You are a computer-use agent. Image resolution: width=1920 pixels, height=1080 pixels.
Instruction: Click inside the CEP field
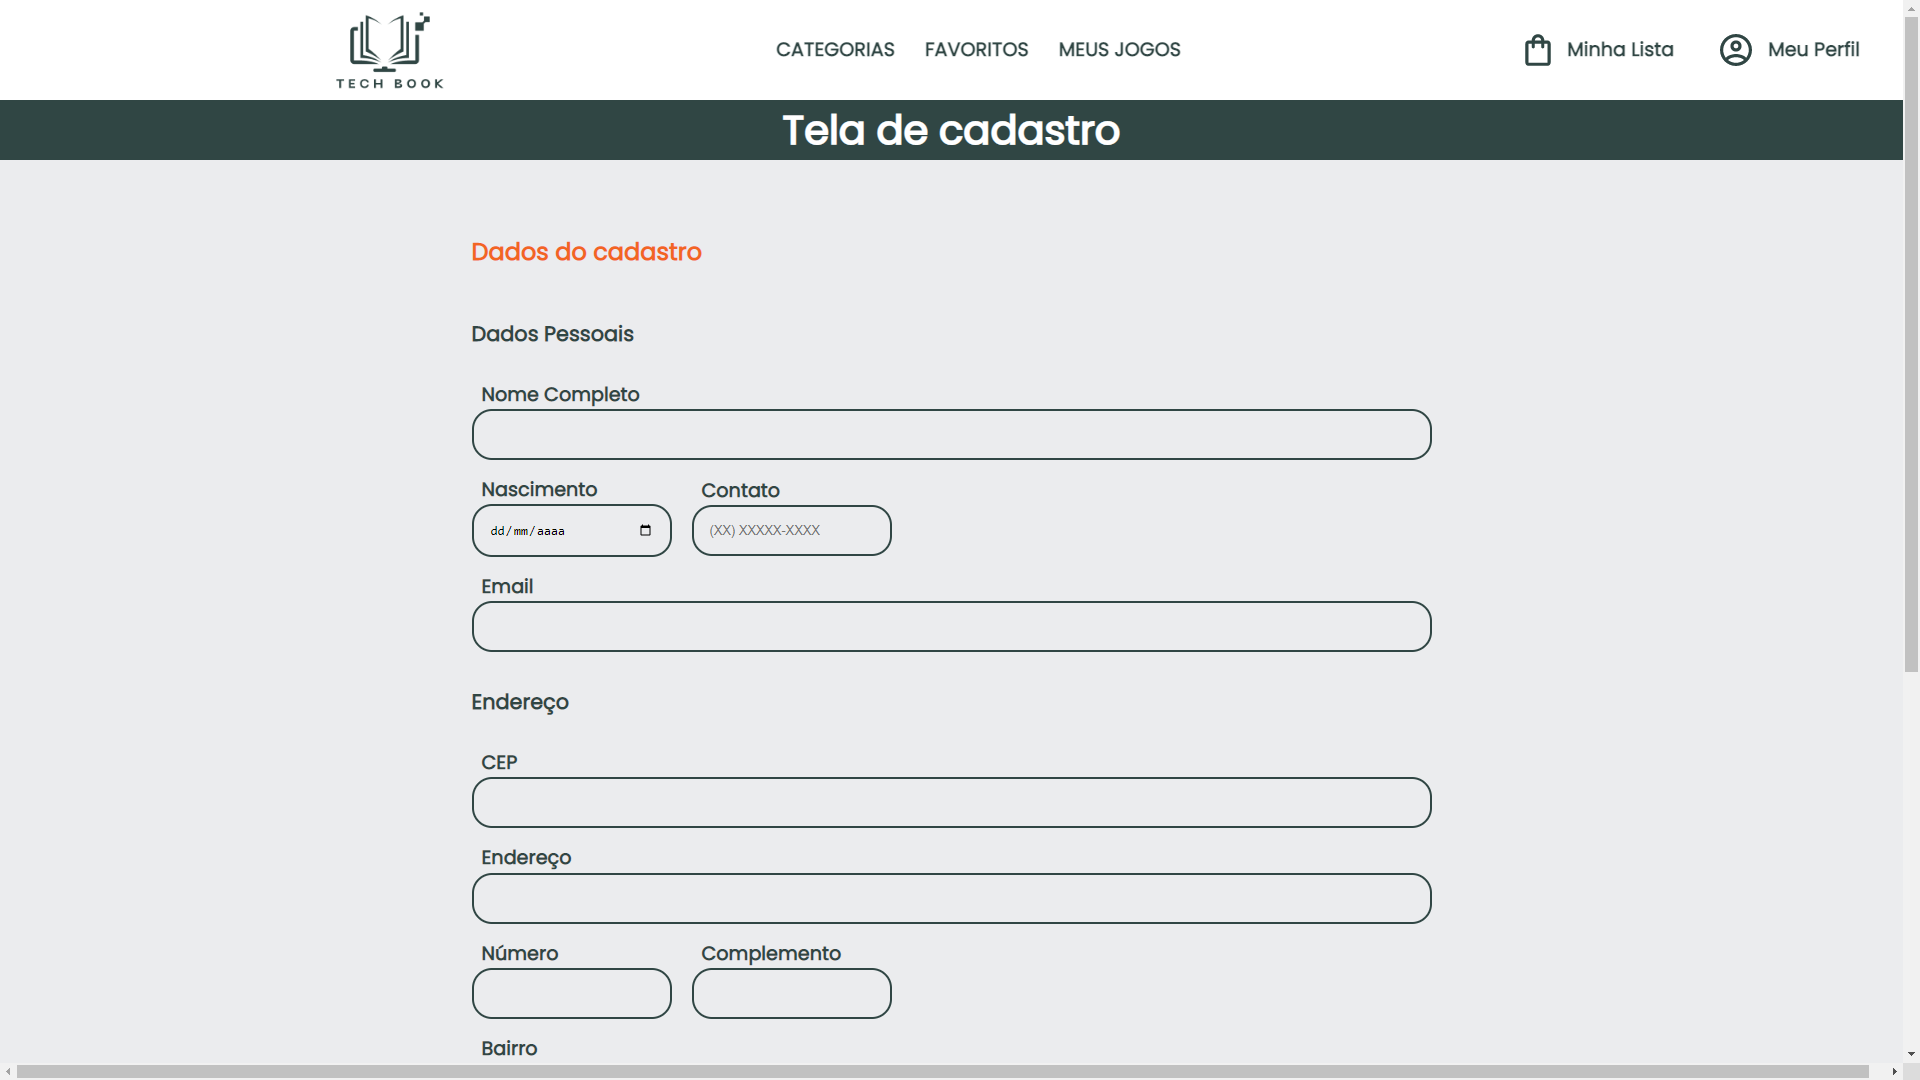click(x=950, y=802)
